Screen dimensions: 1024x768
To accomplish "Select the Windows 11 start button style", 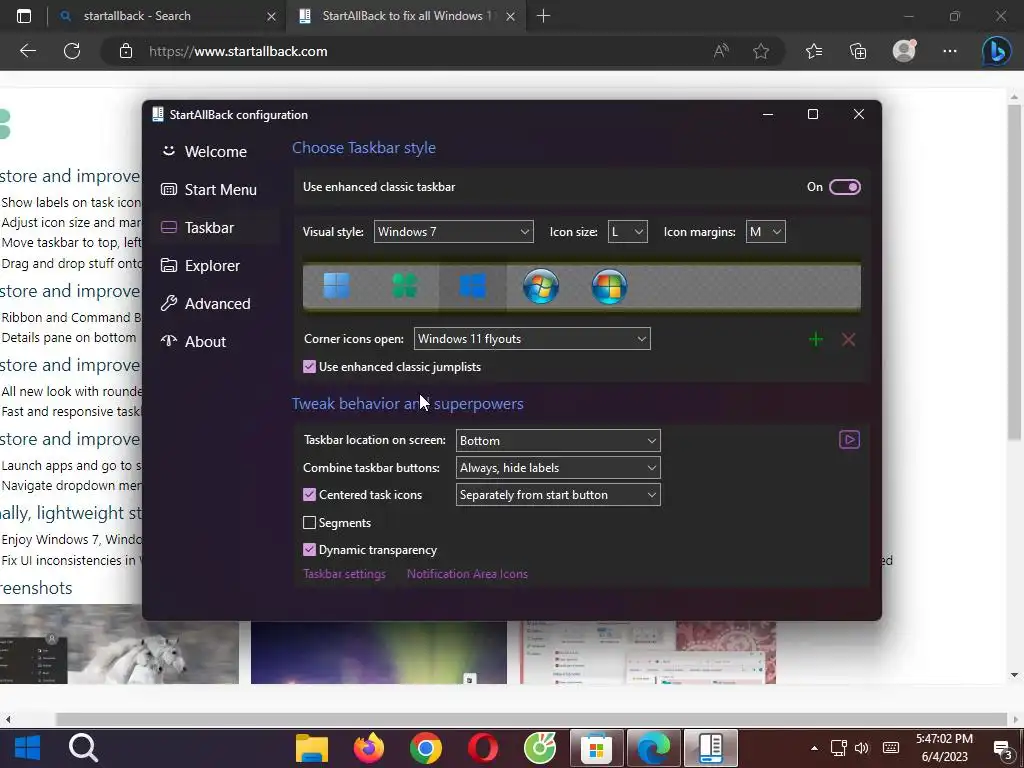I will [x=336, y=286].
